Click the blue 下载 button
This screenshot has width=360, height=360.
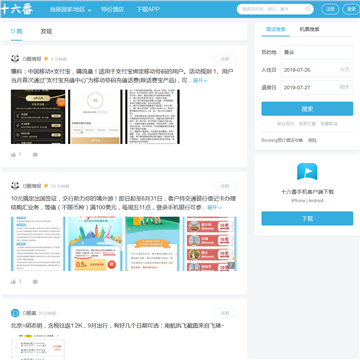coord(307,218)
